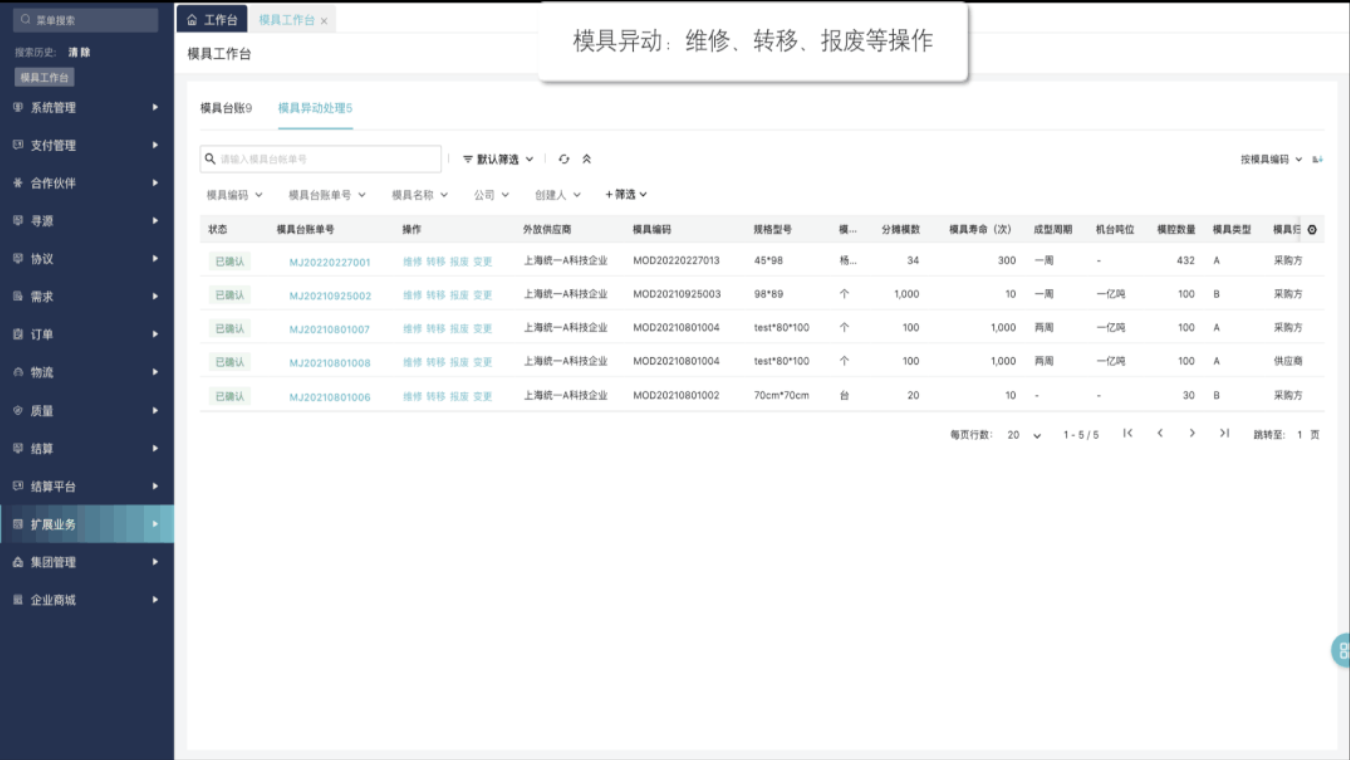Click the 结算平台 sidebar icon
The height and width of the screenshot is (760, 1350).
pyautogui.click(x=18, y=486)
